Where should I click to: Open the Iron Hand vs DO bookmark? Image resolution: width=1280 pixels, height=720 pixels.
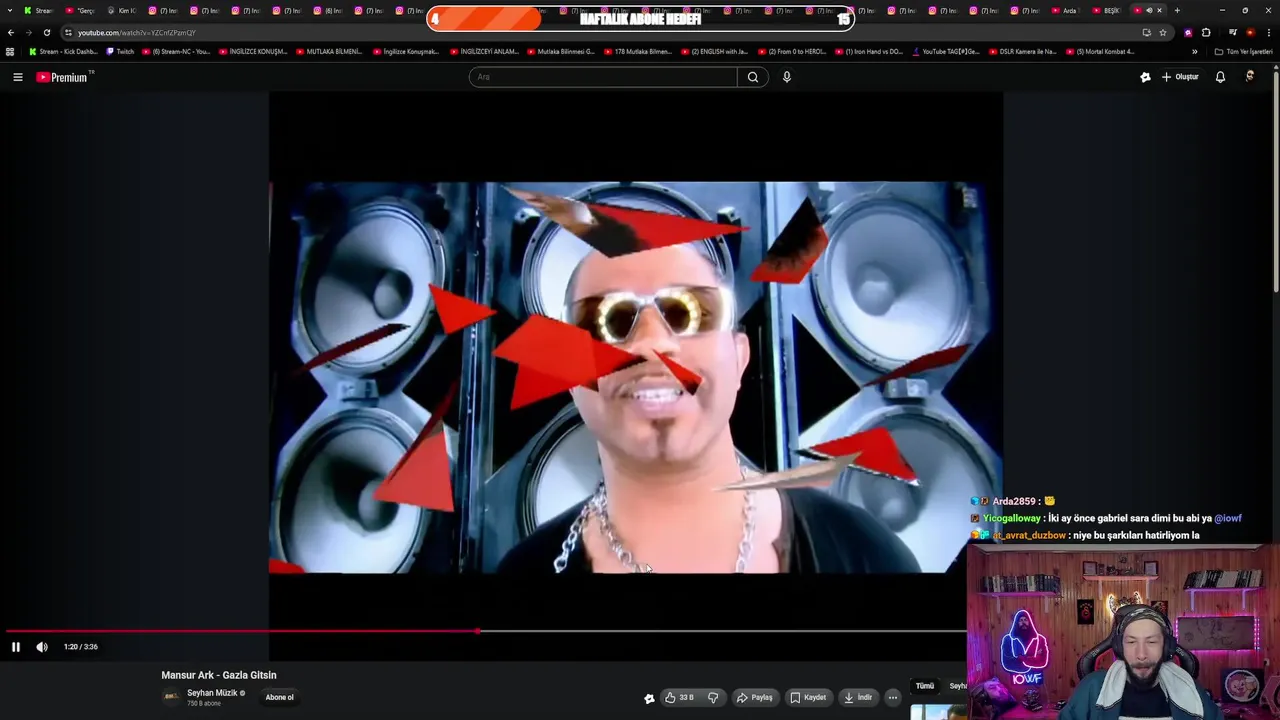click(869, 51)
